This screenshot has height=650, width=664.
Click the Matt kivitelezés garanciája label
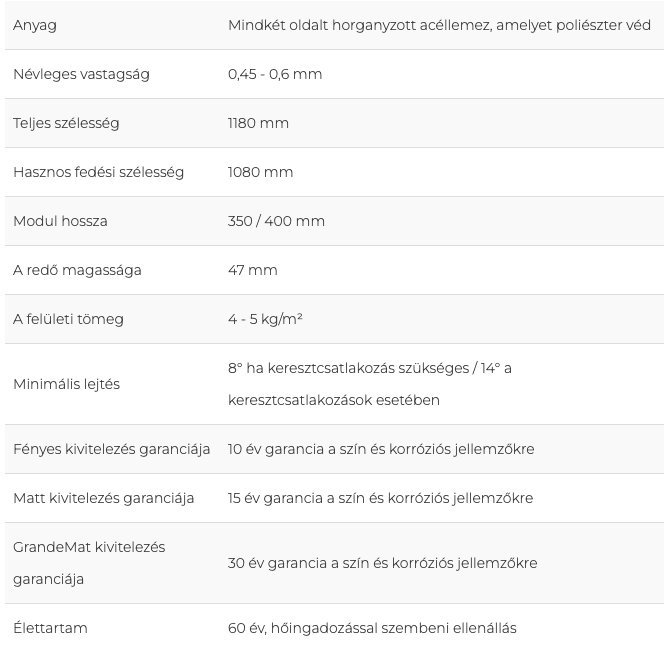103,498
